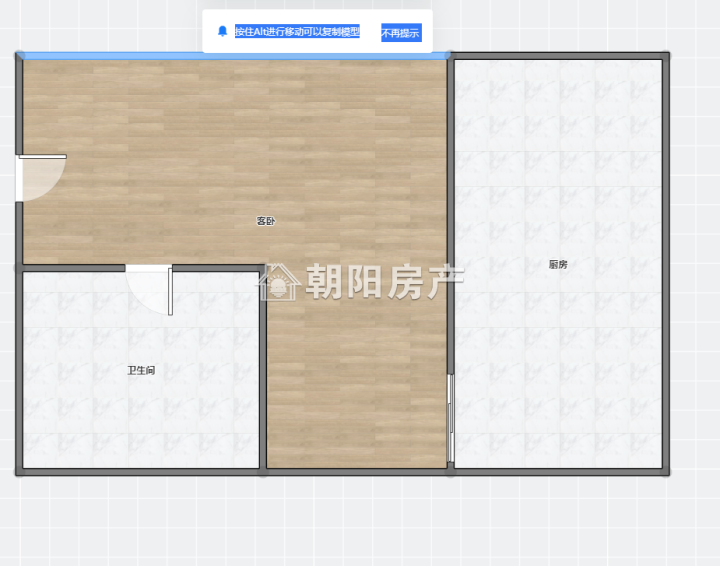Image resolution: width=720 pixels, height=566 pixels.
Task: Click the highlighted Alt copy hint text
Action: tap(297, 32)
